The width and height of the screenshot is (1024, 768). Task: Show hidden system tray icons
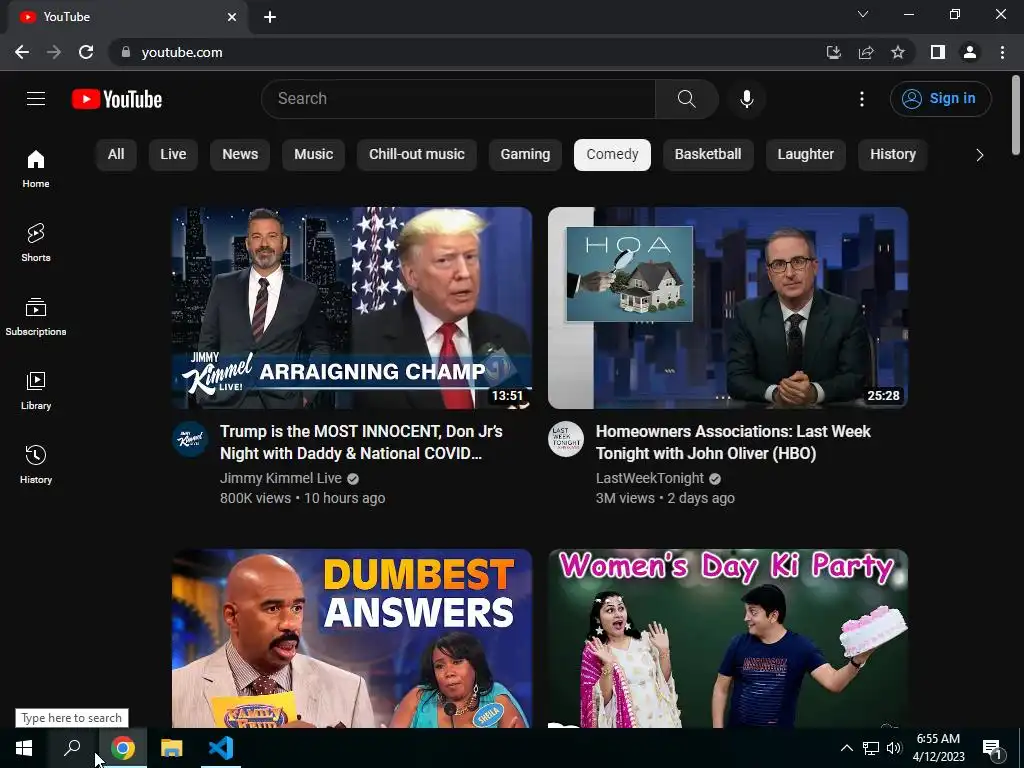846,748
